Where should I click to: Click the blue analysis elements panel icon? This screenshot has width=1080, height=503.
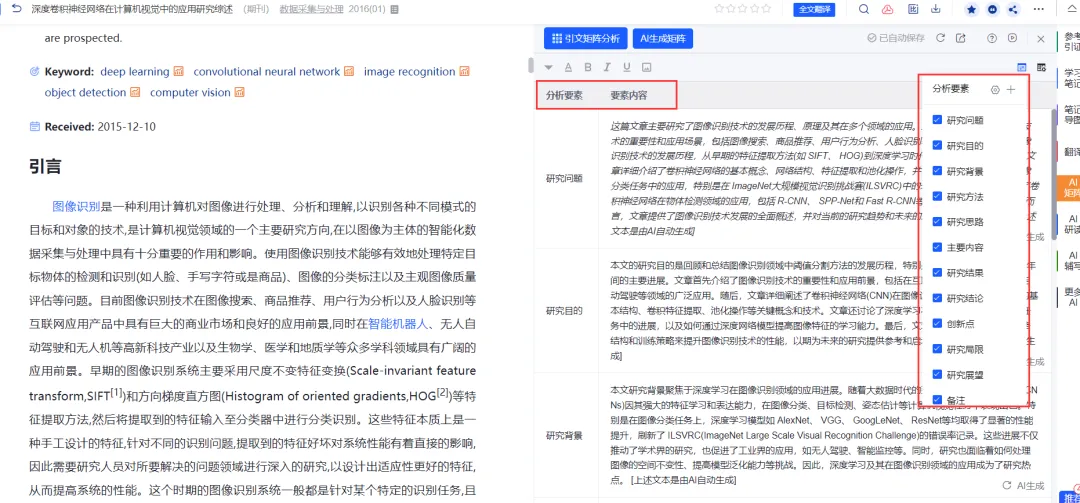click(1021, 67)
